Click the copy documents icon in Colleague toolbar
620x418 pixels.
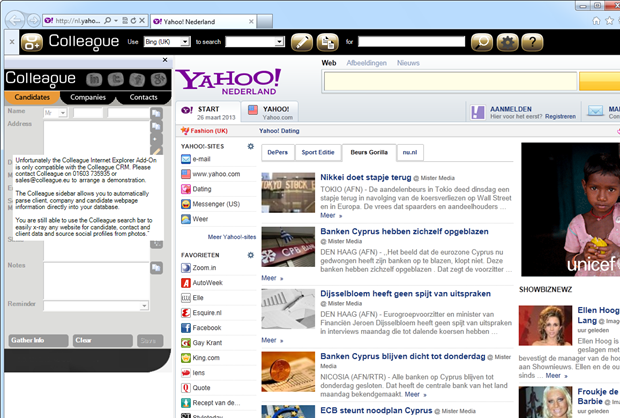tap(328, 42)
